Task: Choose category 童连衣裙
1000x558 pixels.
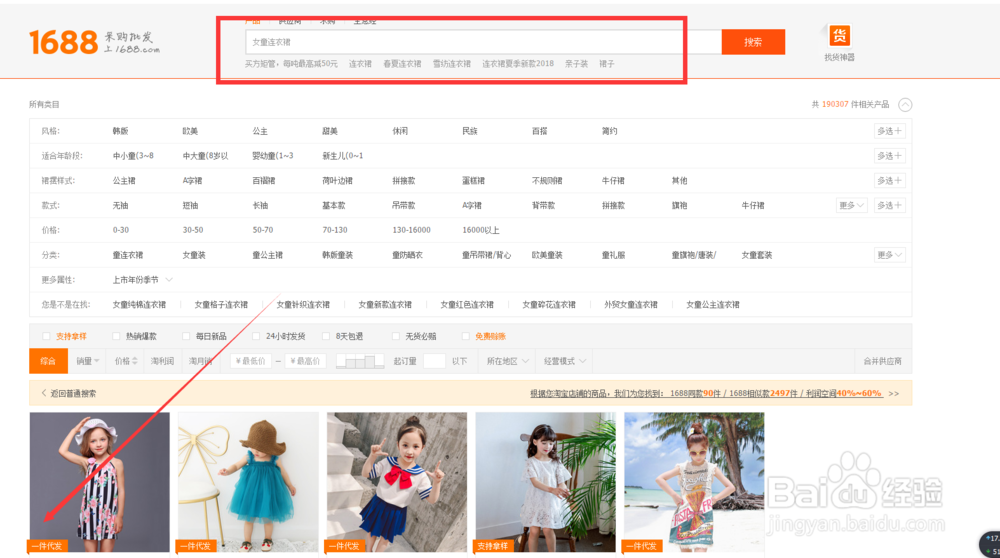Action: 128,255
